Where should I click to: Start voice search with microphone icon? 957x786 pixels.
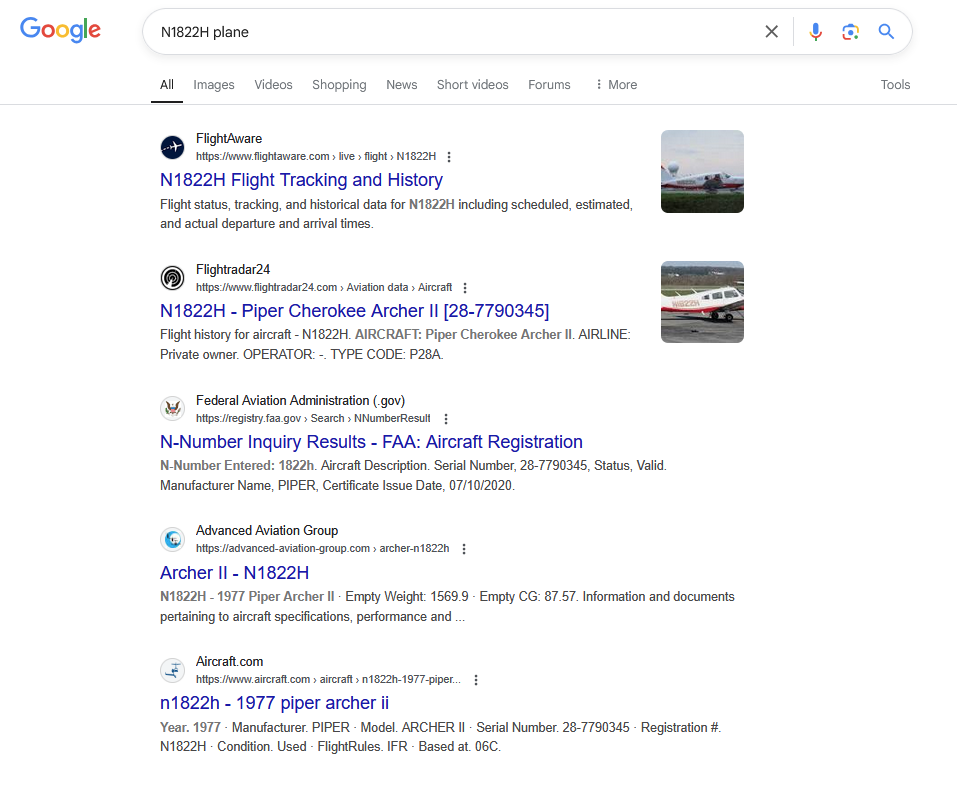[815, 32]
